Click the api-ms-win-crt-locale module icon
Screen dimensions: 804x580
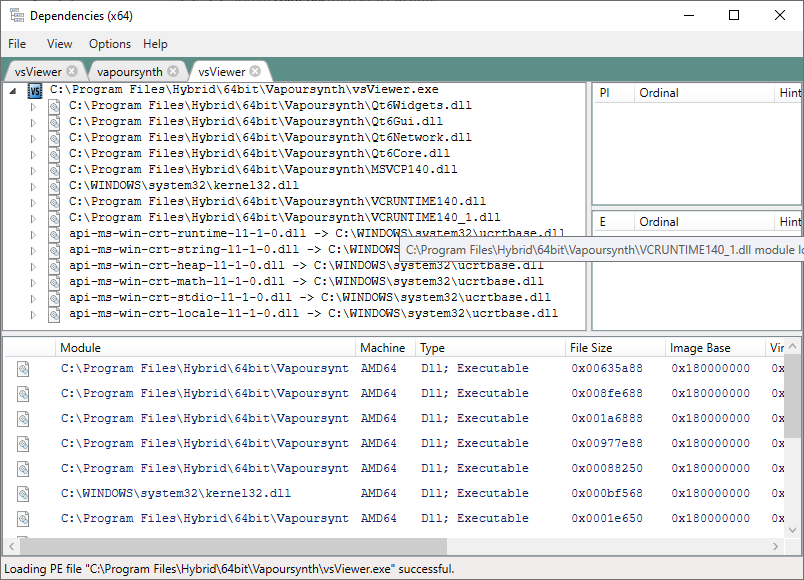54,314
